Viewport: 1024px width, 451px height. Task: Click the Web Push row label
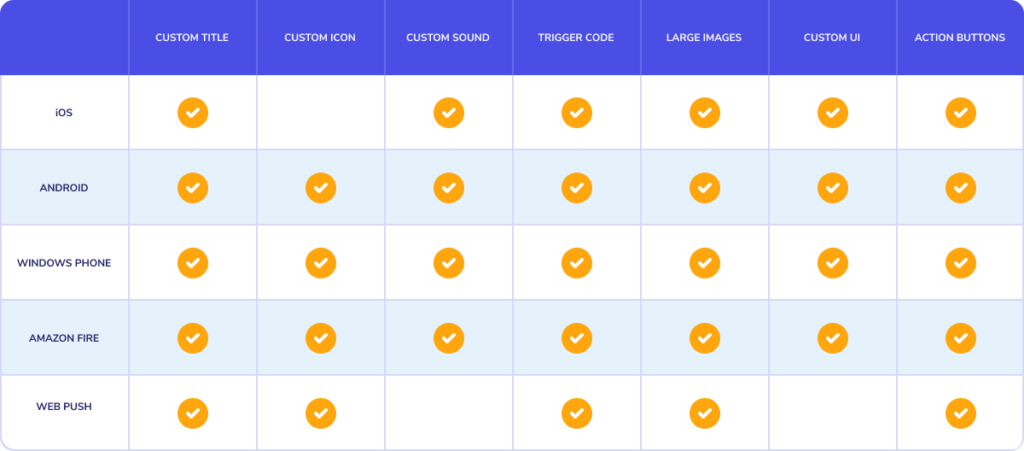[64, 407]
